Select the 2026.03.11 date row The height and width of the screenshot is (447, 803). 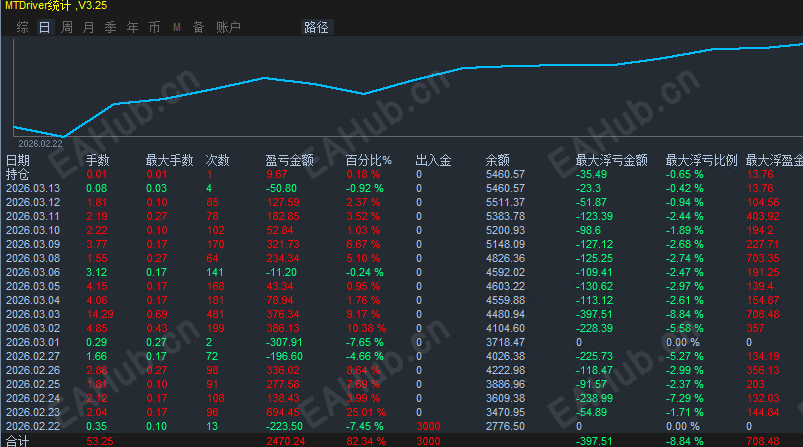coord(33,216)
